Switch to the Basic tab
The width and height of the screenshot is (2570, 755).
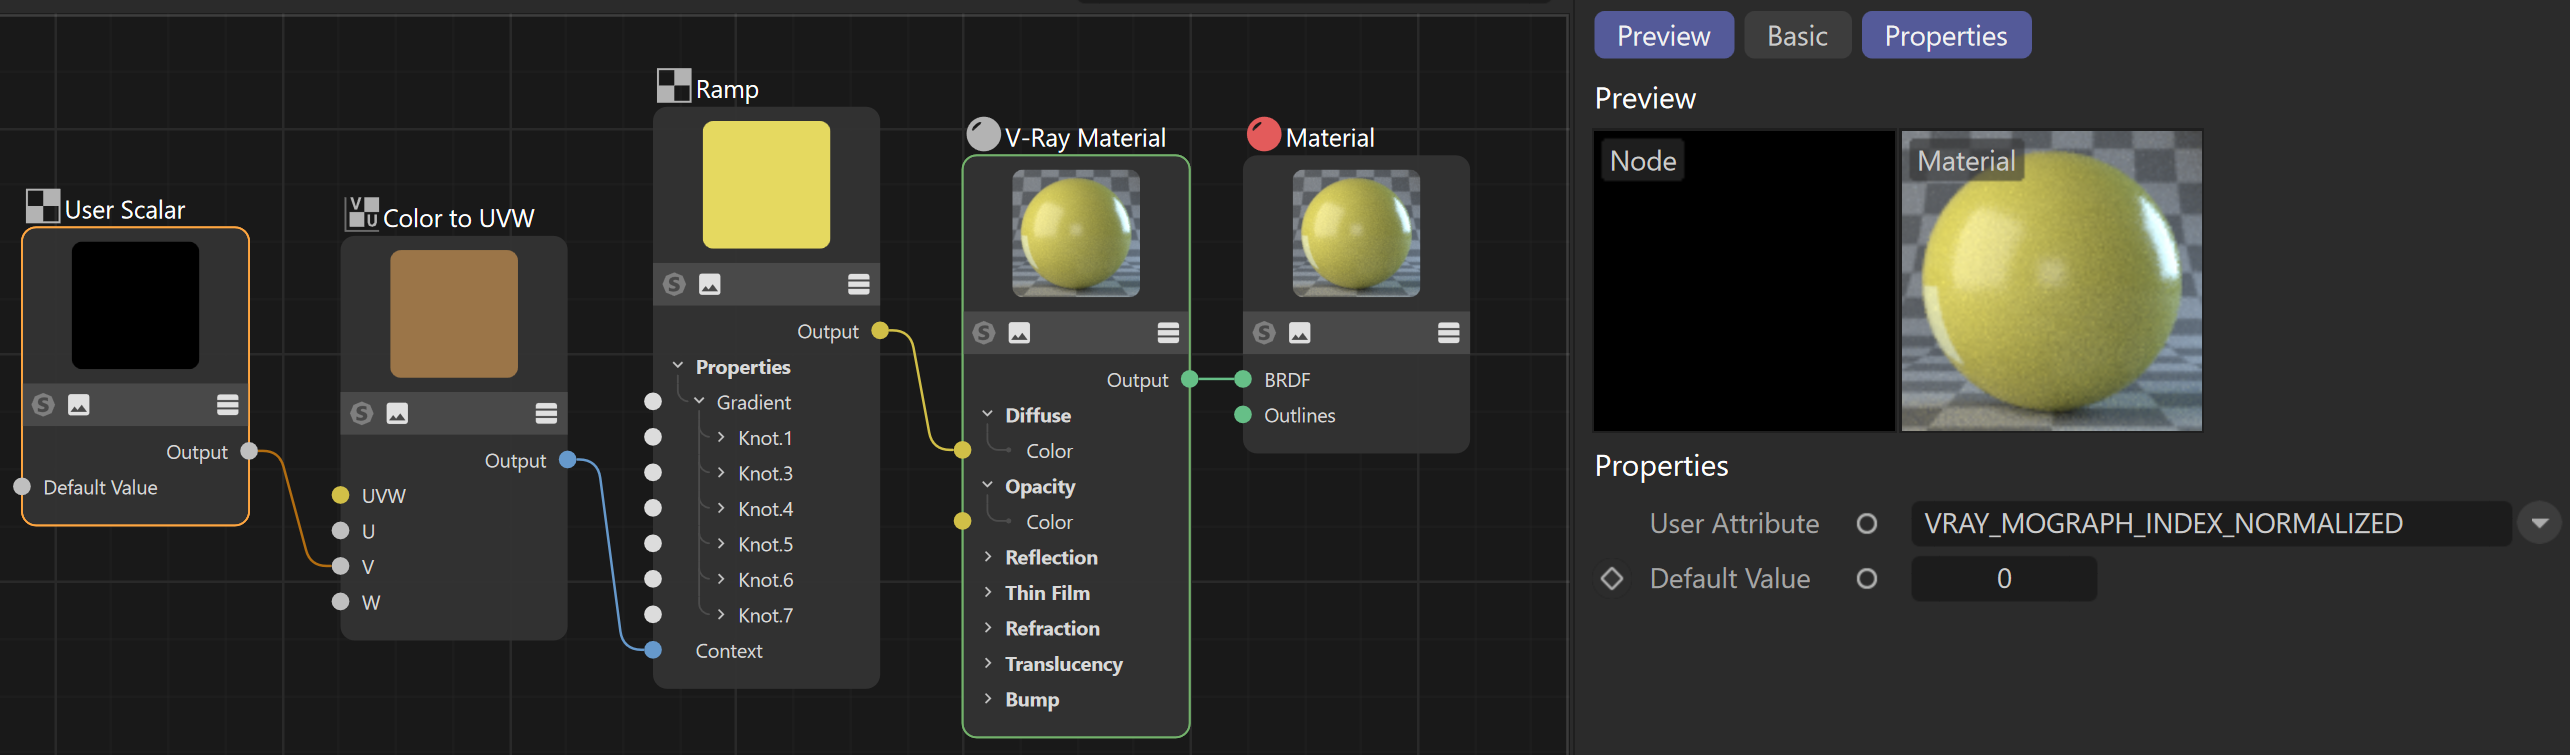(x=1797, y=36)
